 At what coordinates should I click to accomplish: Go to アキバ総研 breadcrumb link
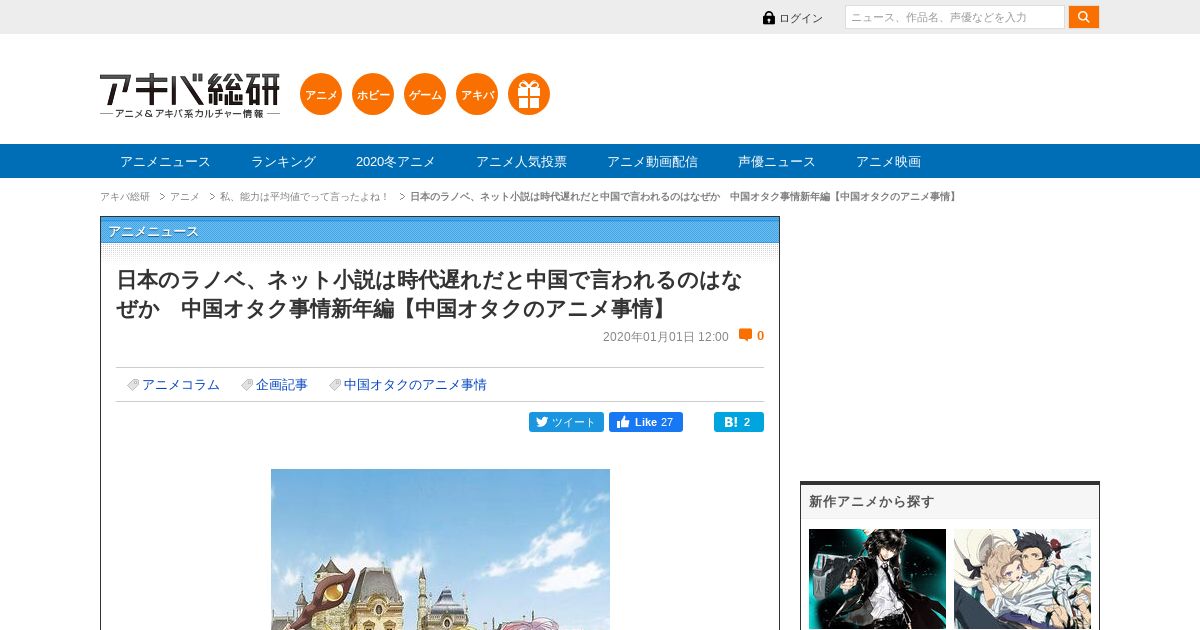pos(125,196)
